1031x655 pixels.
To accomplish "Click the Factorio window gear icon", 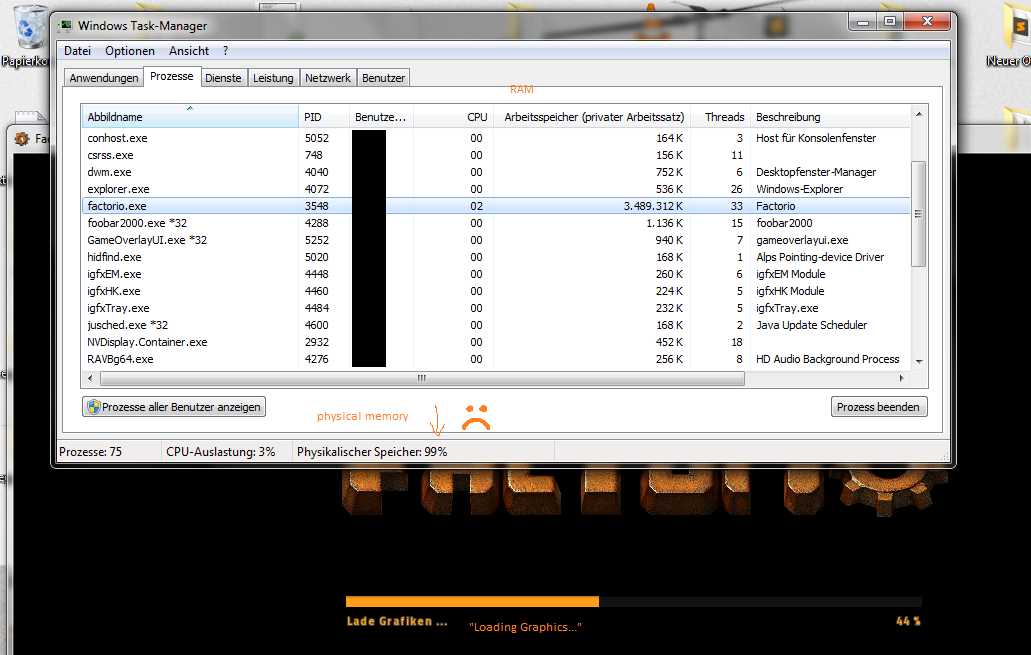I will (22, 139).
